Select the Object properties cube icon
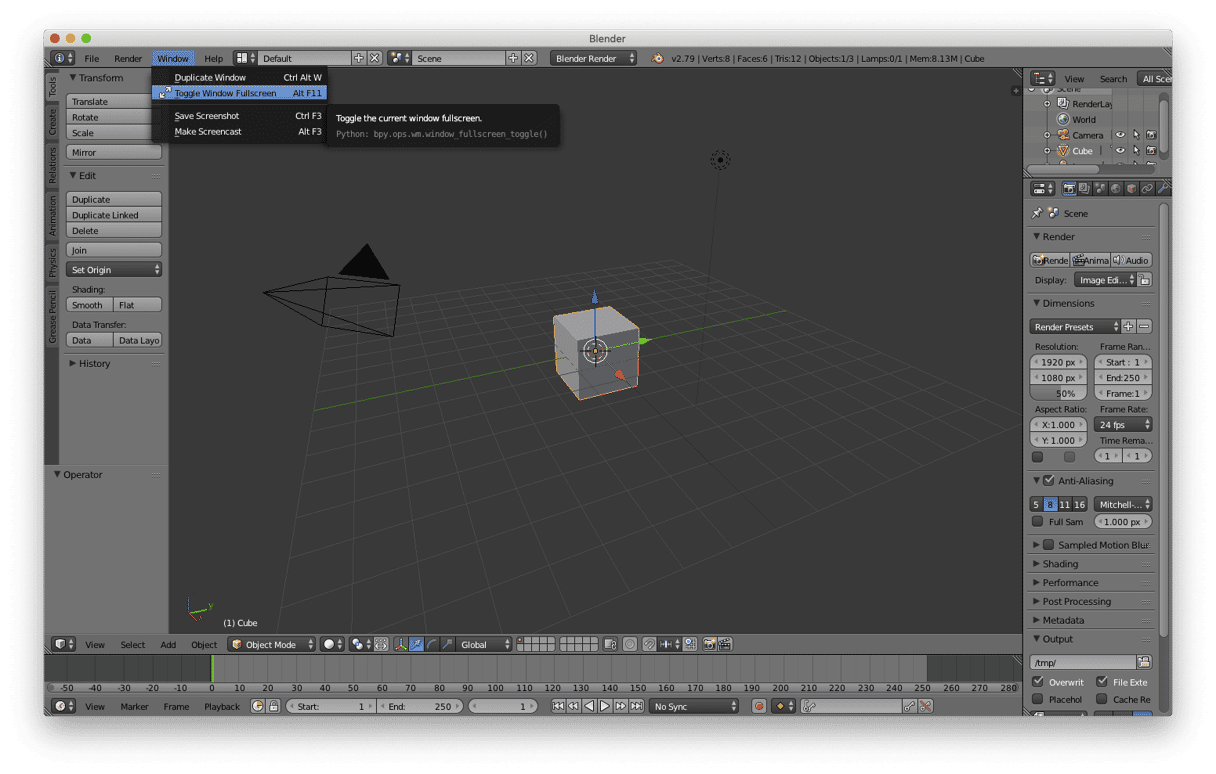Image resolution: width=1216 pixels, height=774 pixels. (x=1131, y=188)
